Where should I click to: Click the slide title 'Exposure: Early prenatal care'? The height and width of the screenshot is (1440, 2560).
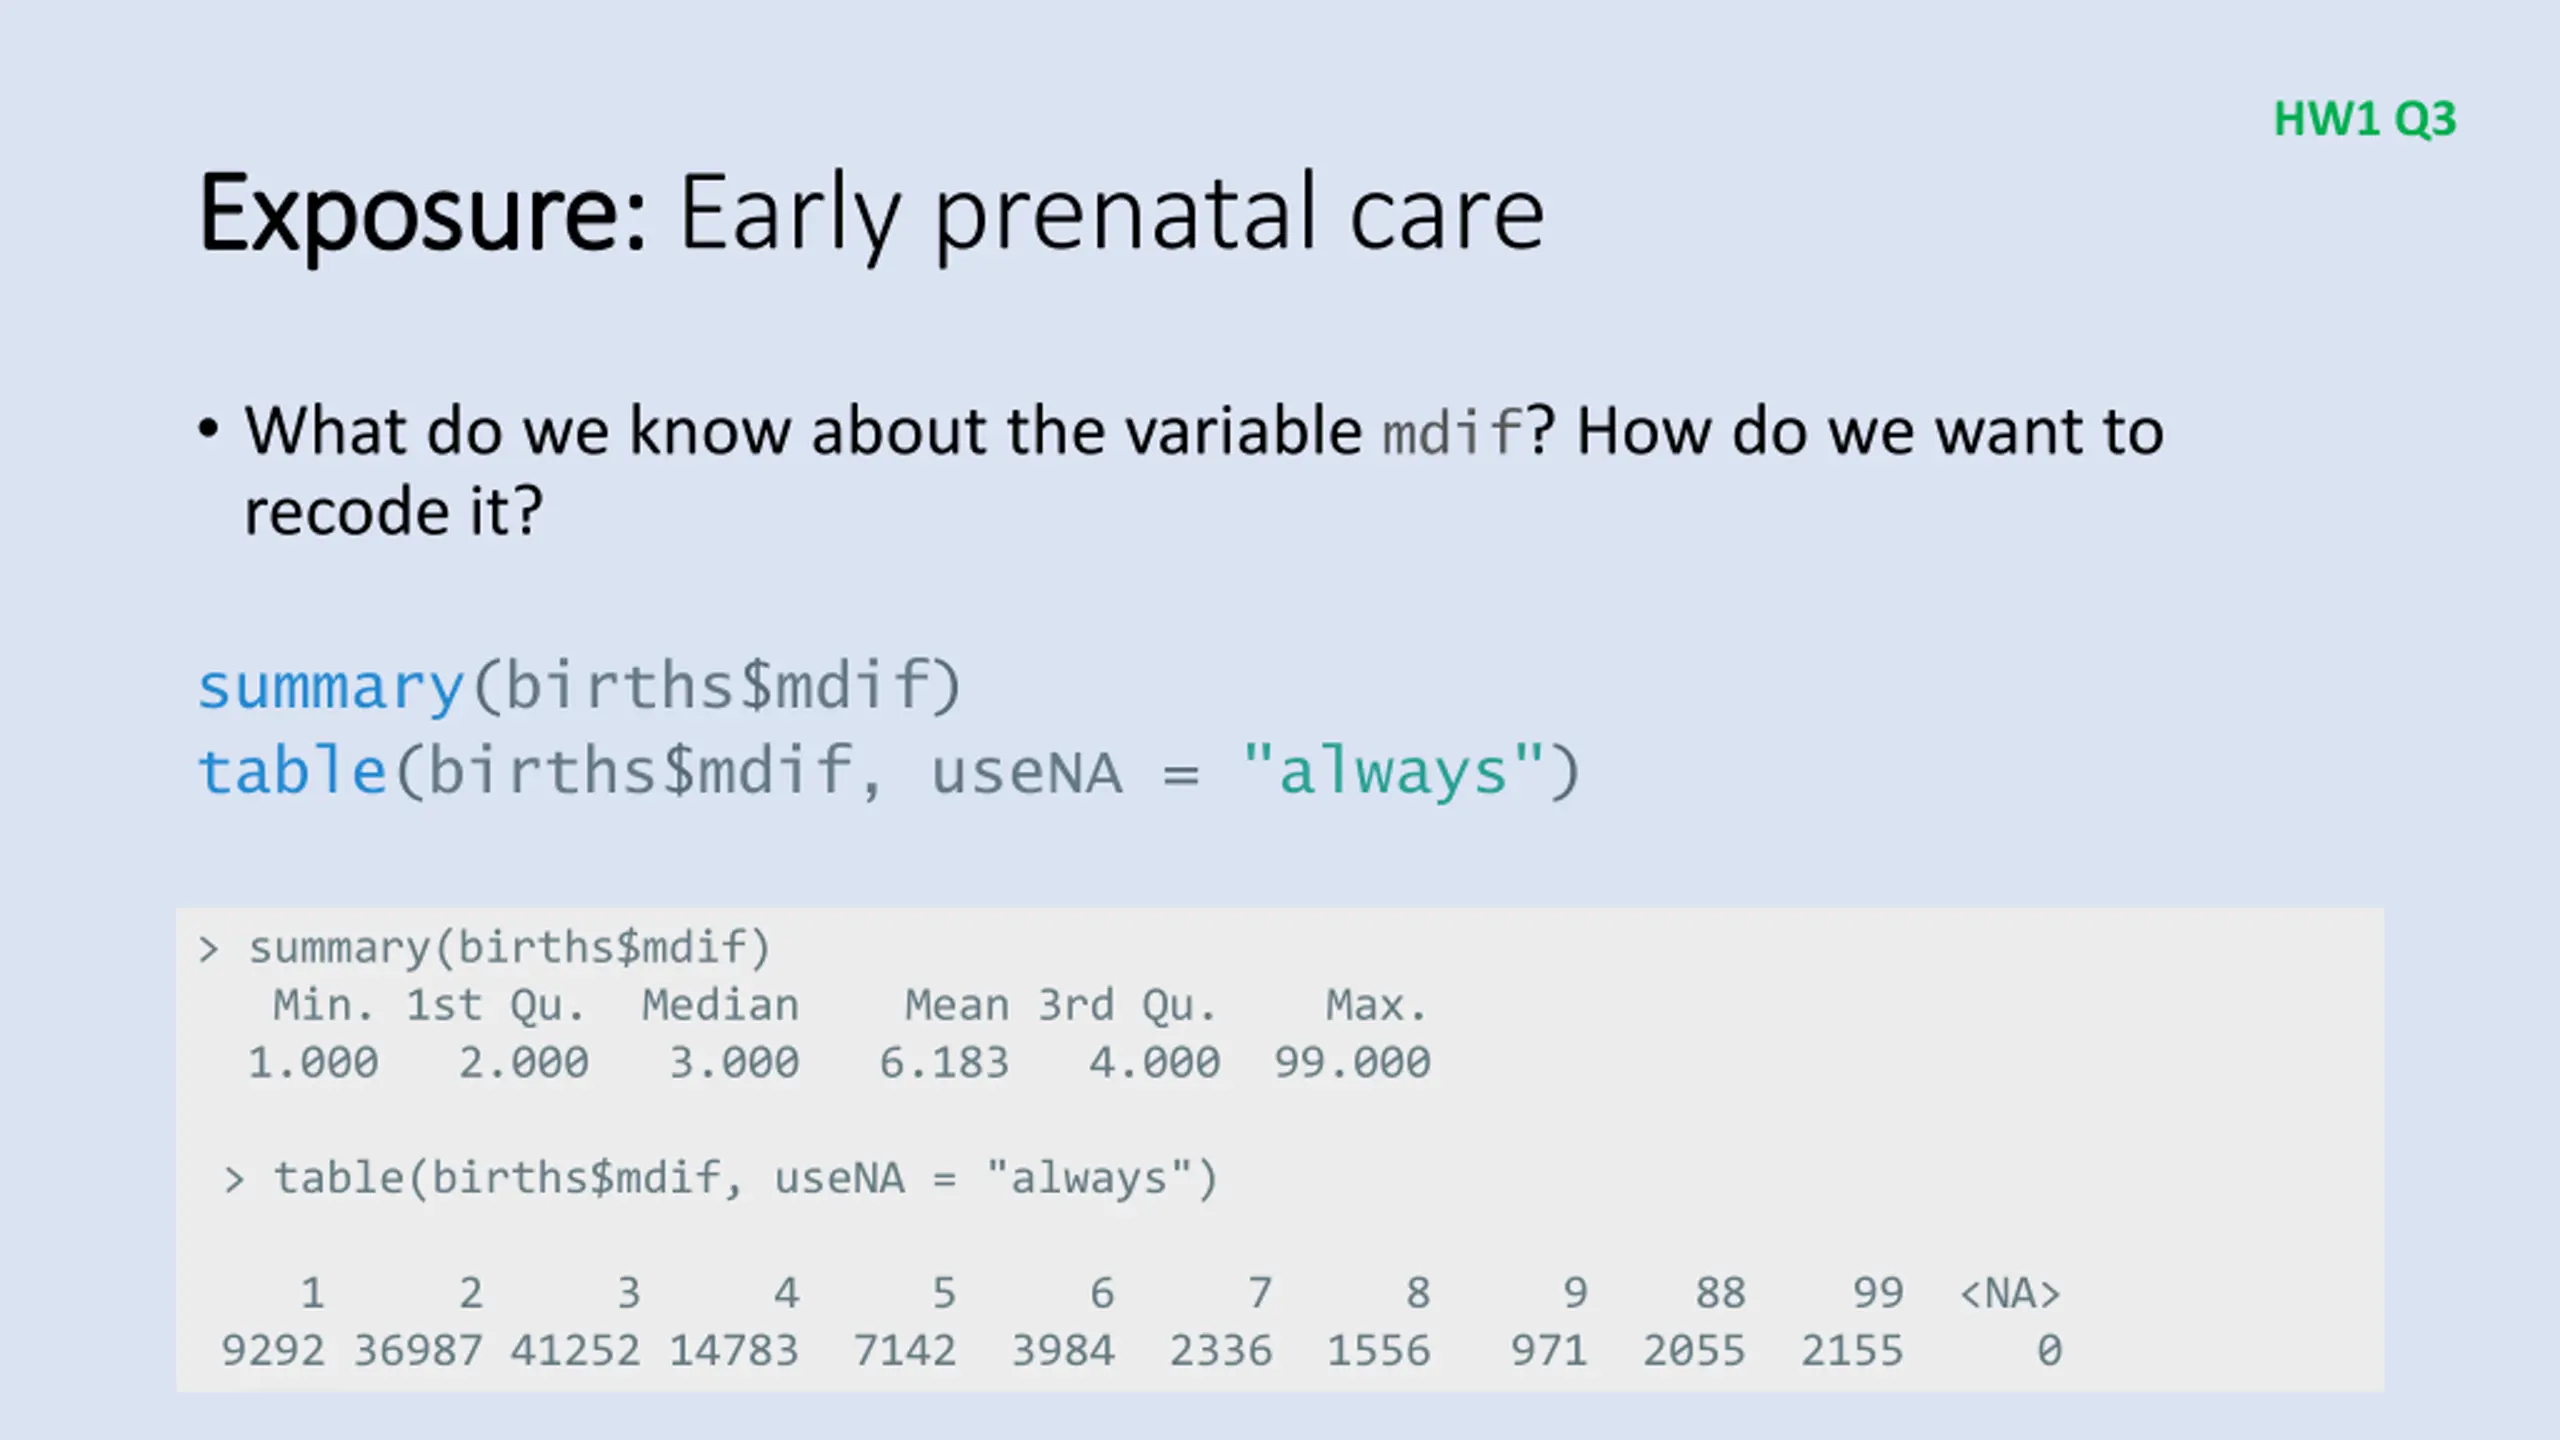coord(872,215)
